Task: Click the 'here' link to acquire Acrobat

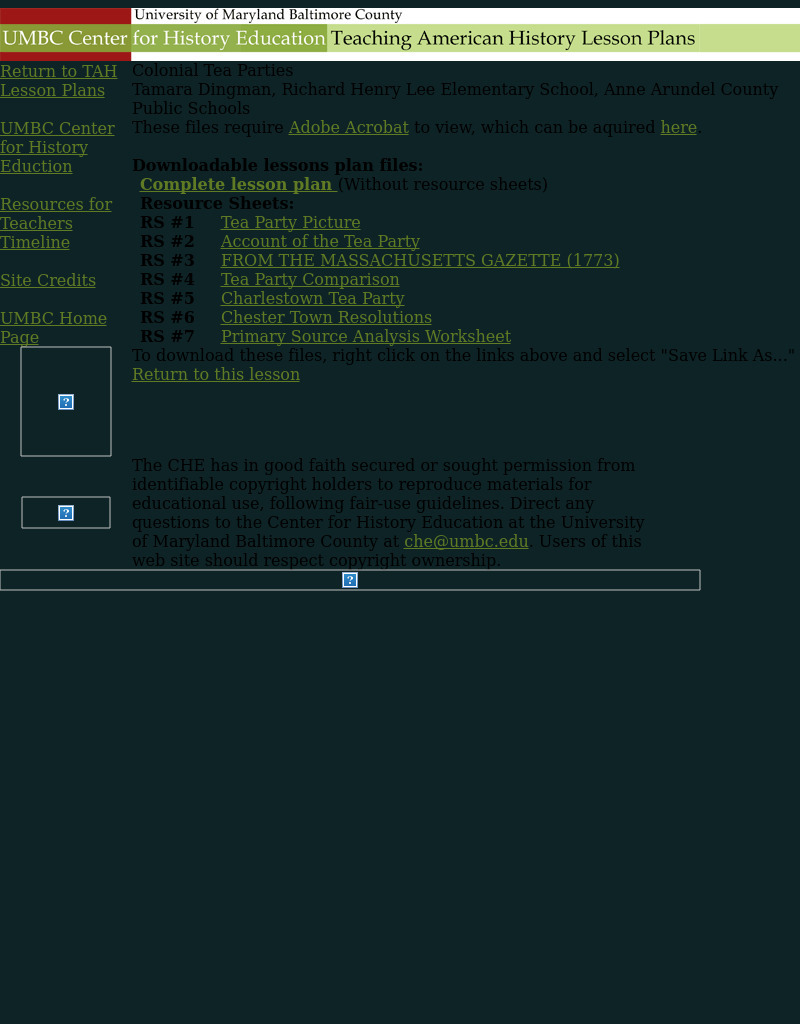Action: click(678, 127)
